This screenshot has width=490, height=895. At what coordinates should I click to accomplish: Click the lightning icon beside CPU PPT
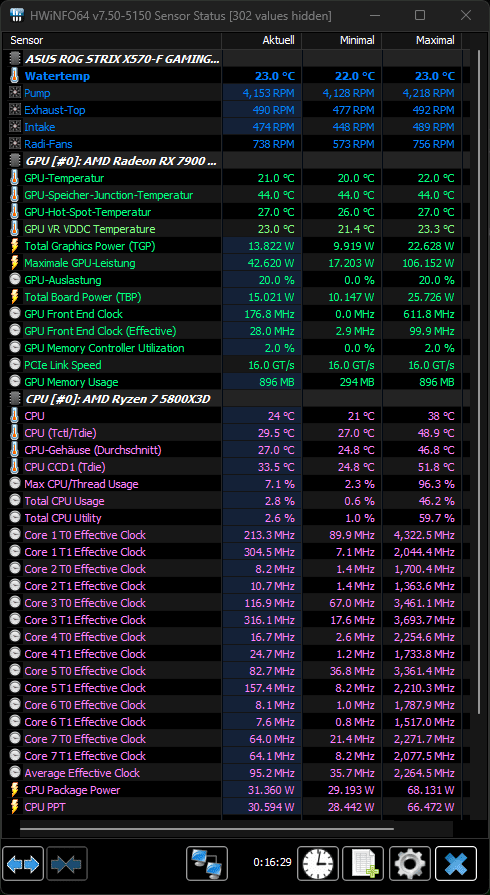[x=15, y=807]
